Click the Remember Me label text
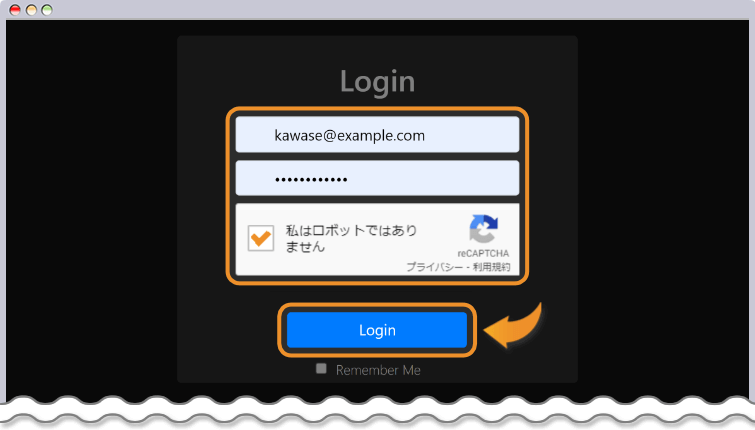 [378, 370]
